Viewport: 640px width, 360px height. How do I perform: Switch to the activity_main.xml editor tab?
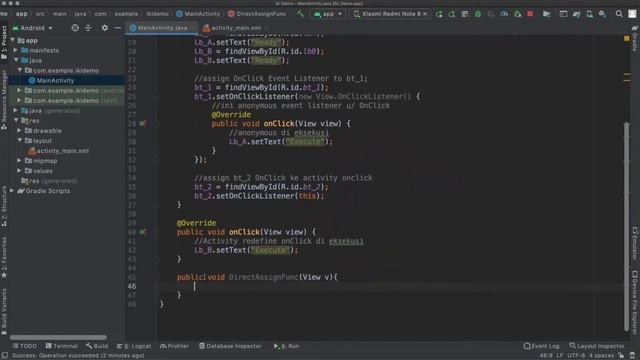click(x=236, y=28)
